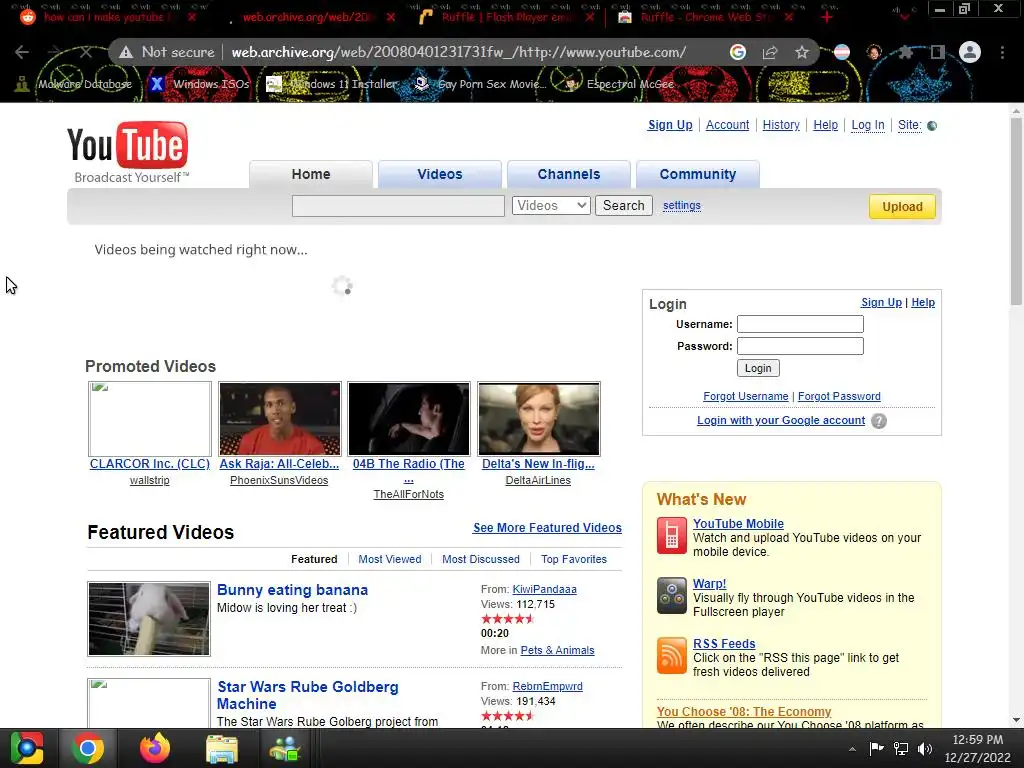
Task: Switch to the Channels tab
Action: pos(569,174)
